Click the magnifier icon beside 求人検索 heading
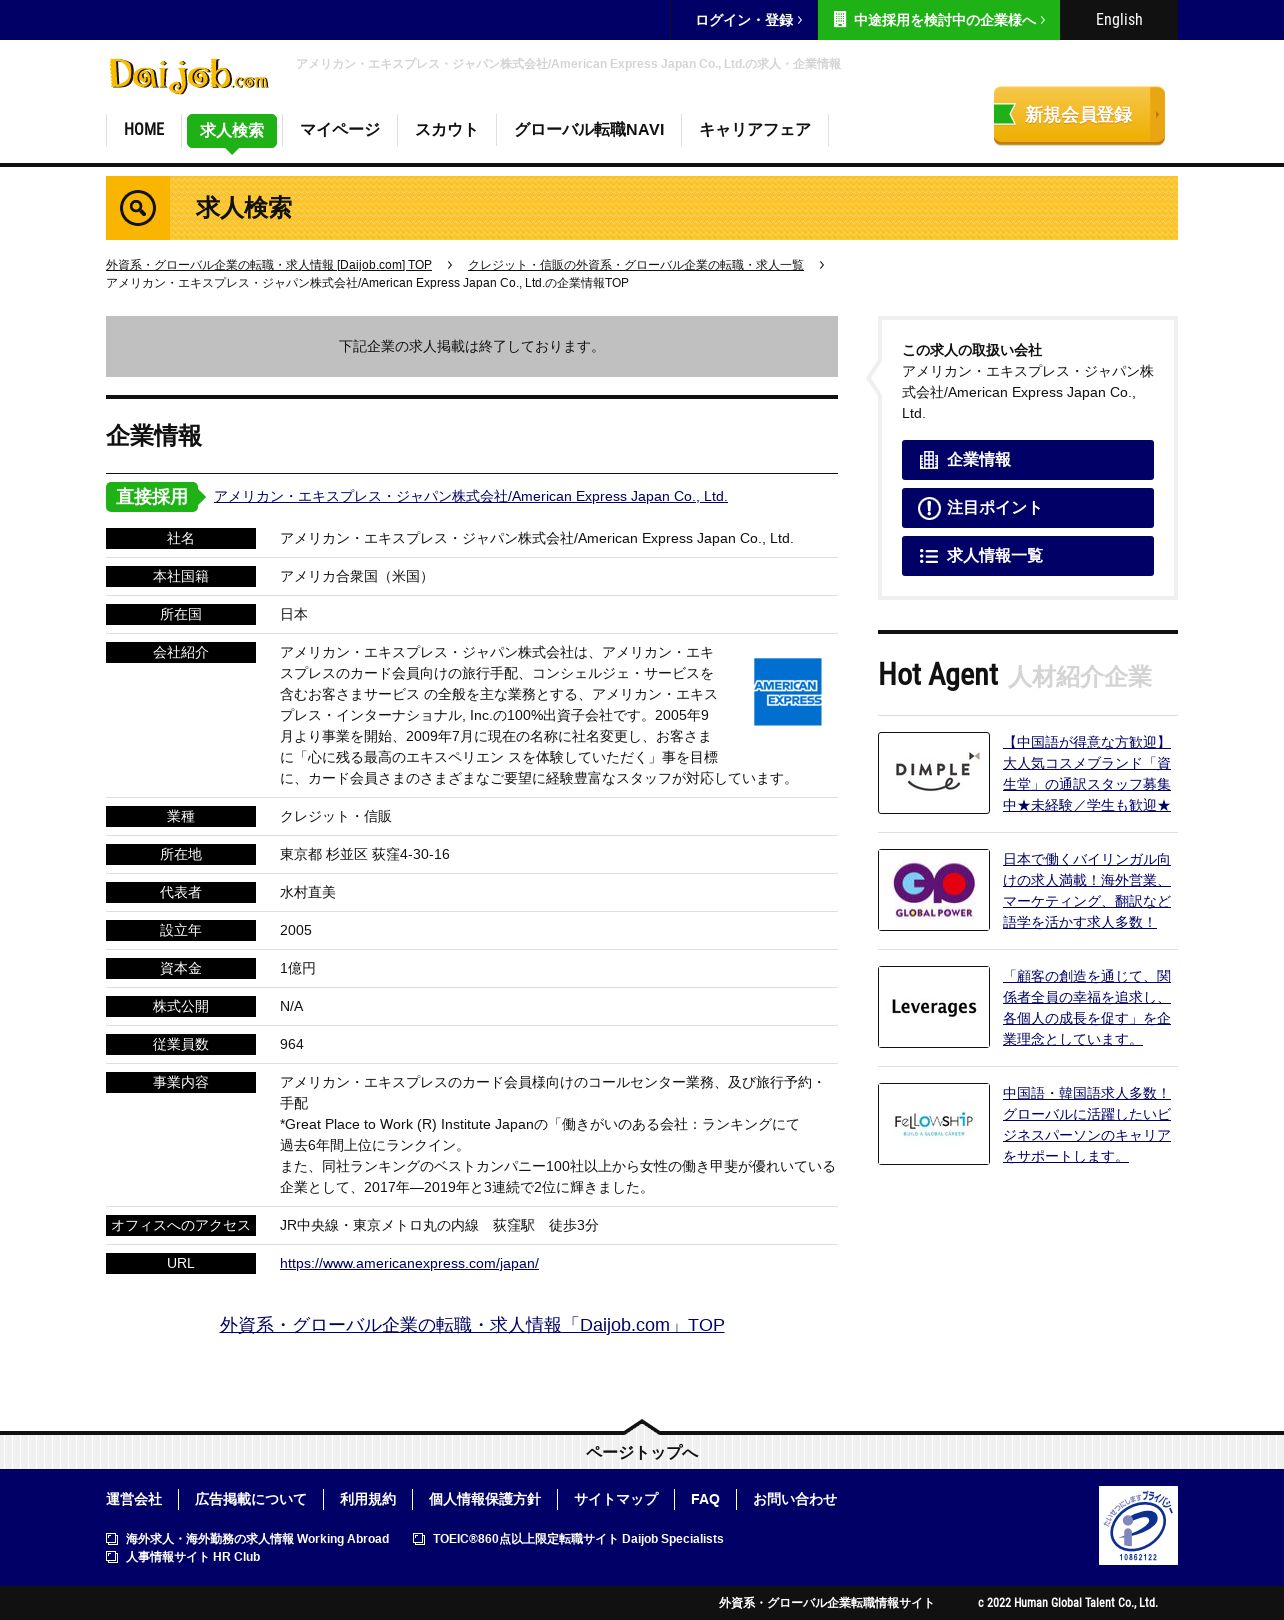The height and width of the screenshot is (1620, 1284). (x=138, y=208)
